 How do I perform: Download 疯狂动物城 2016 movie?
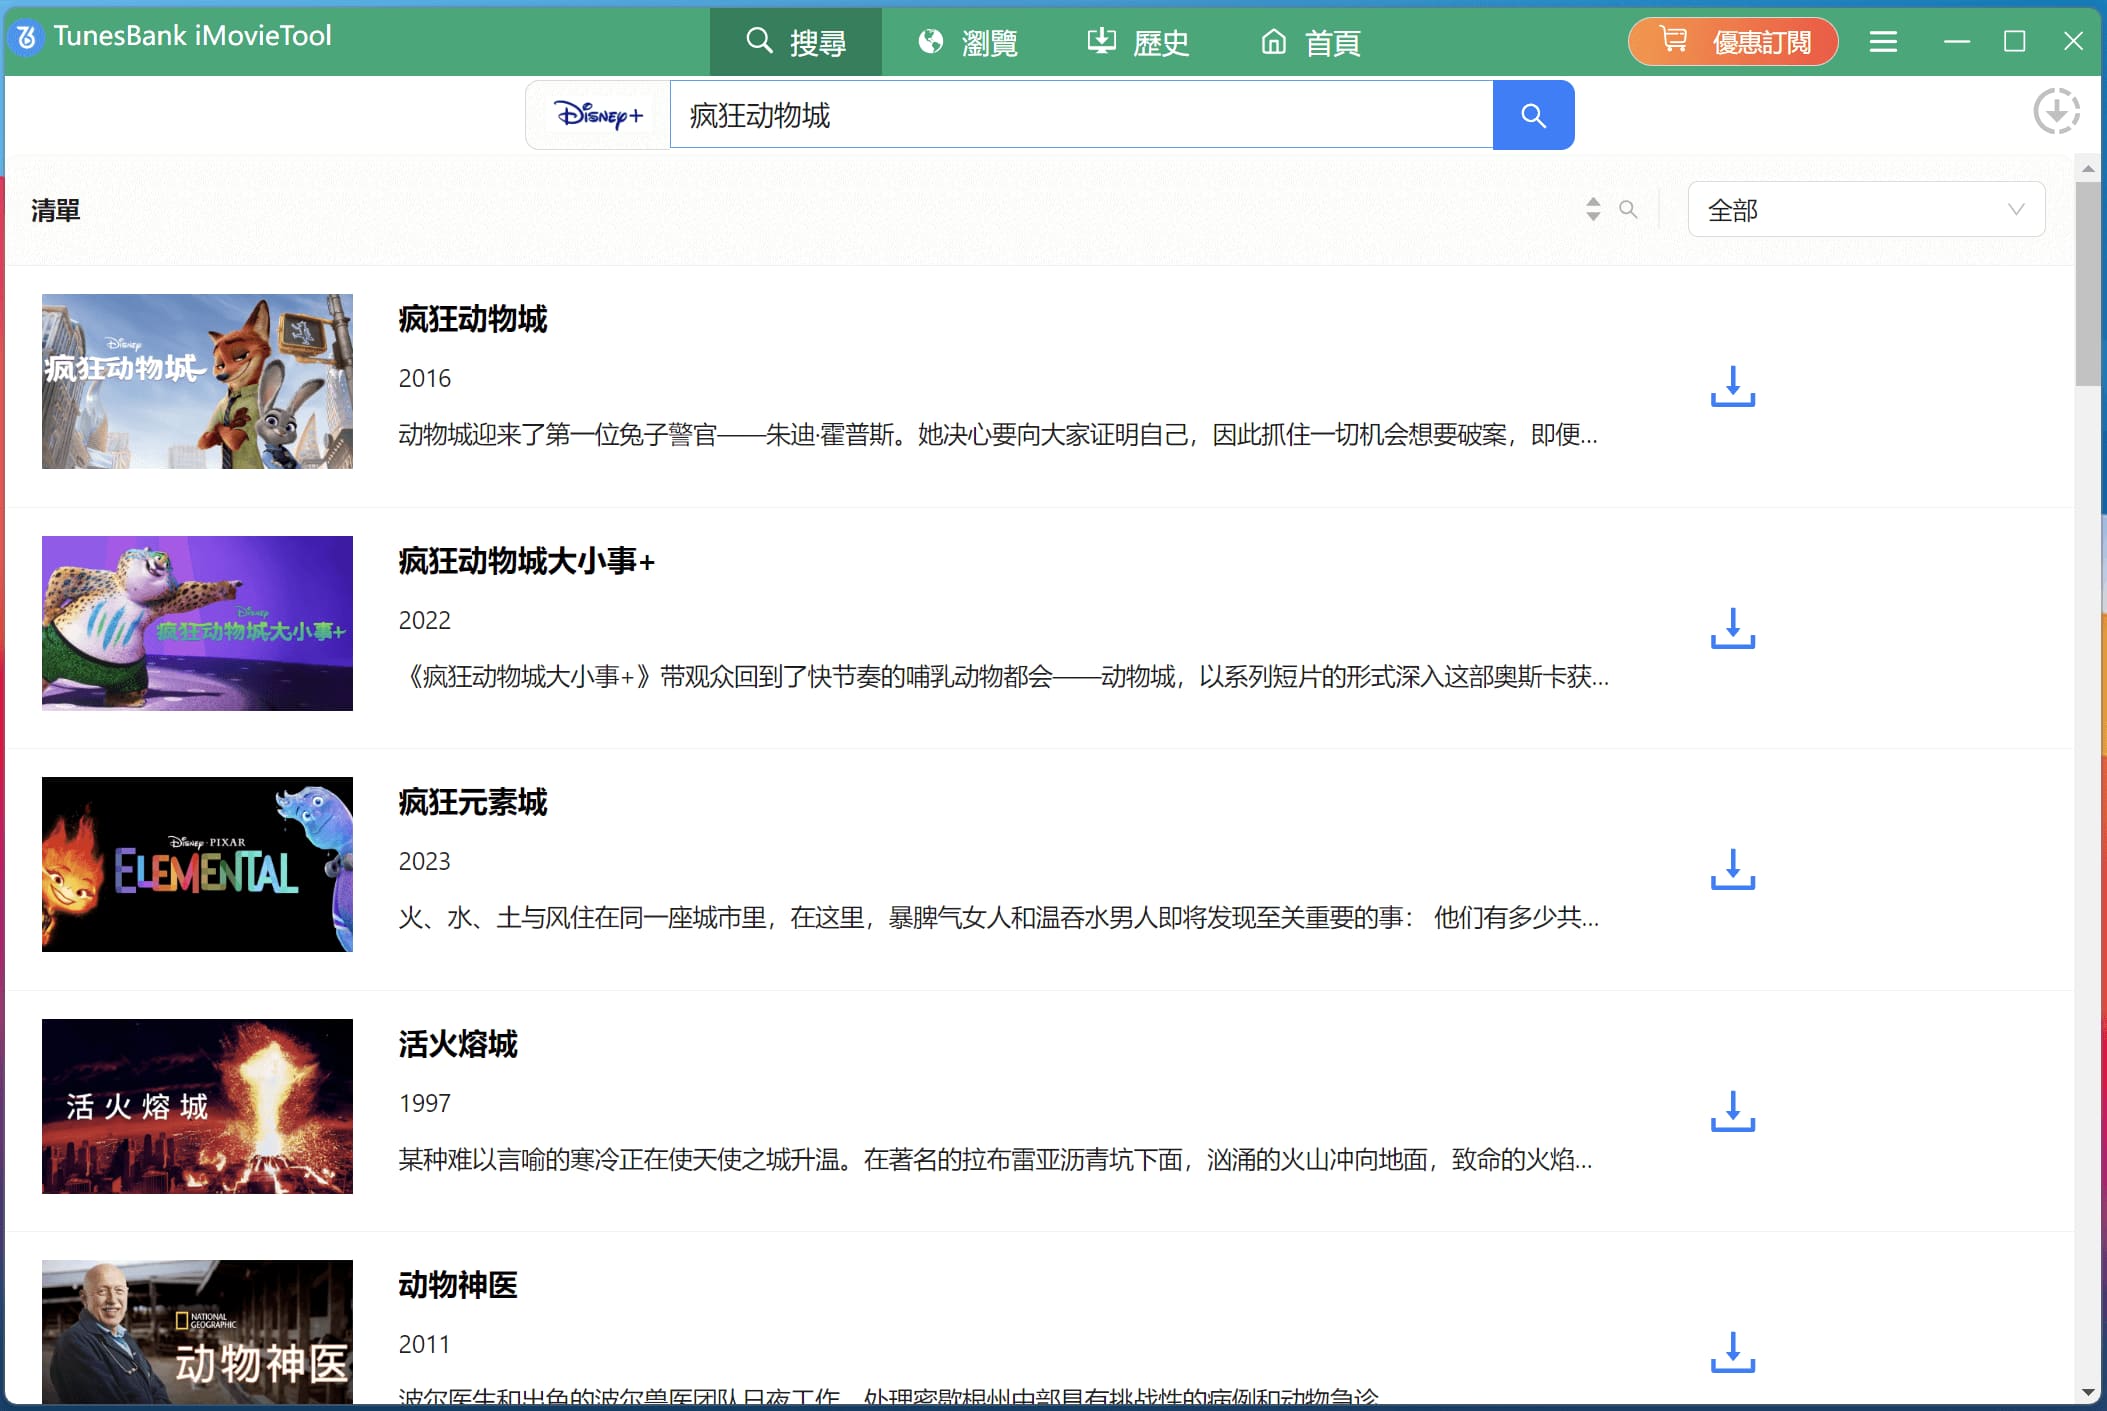point(1732,387)
